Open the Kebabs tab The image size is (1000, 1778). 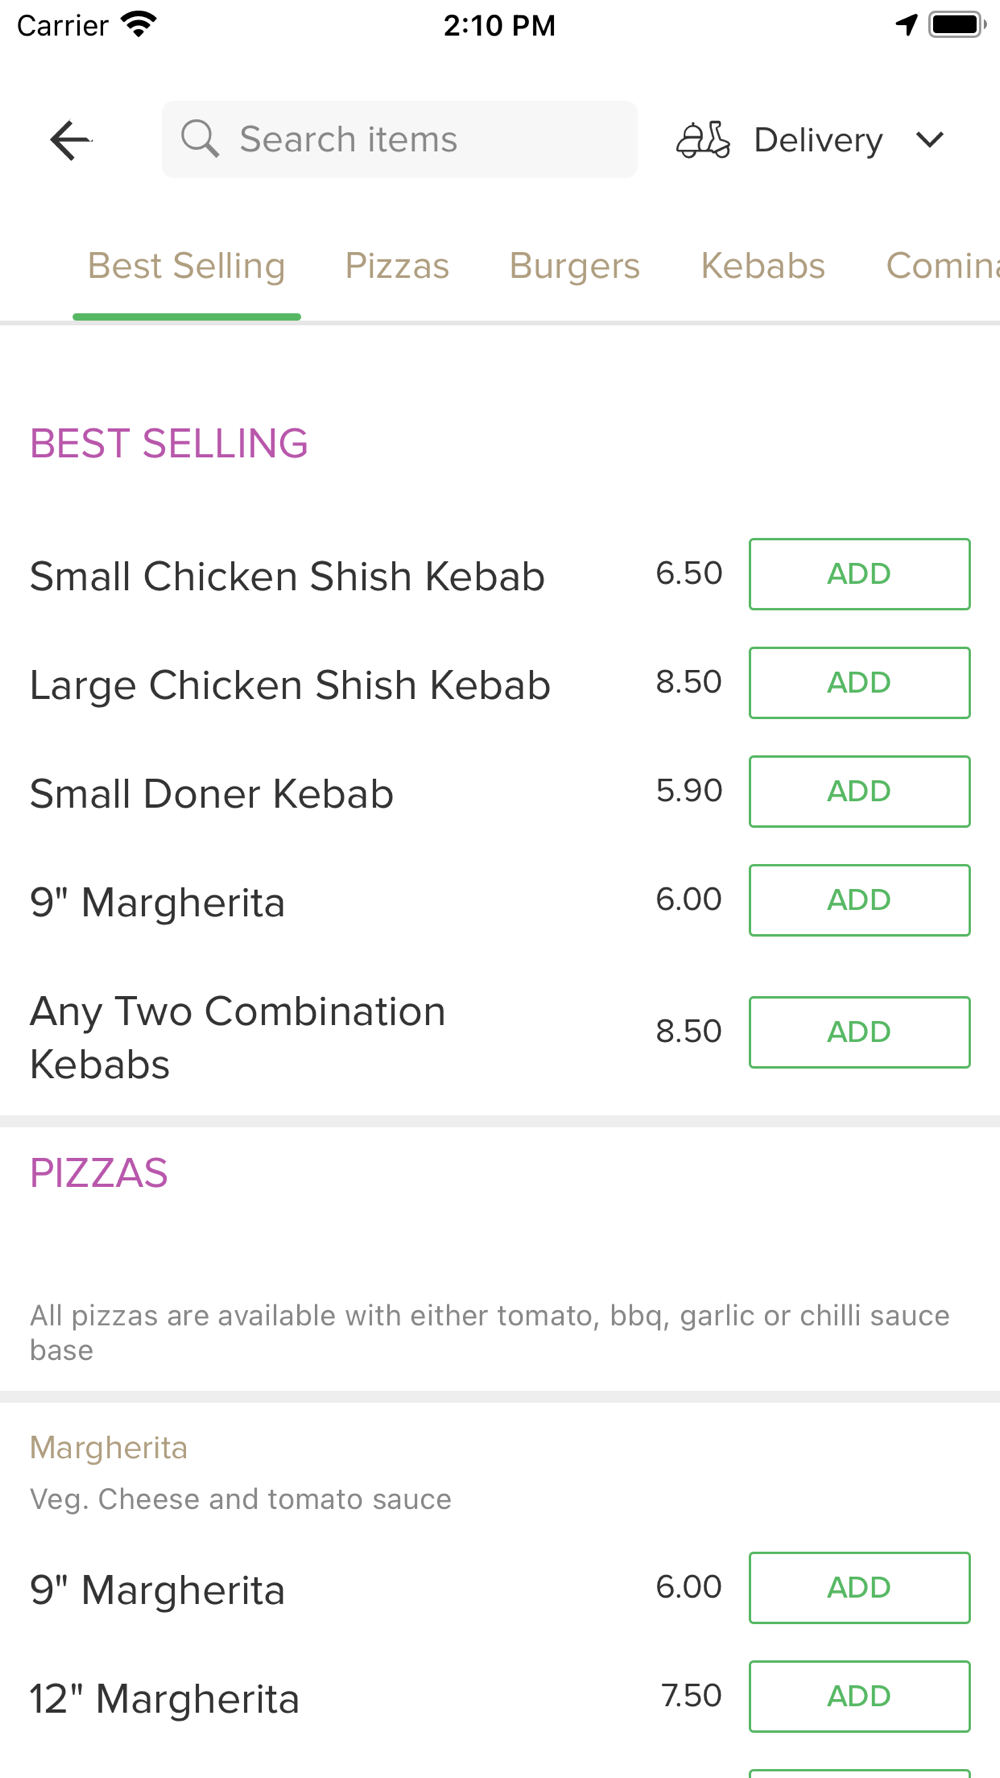click(763, 266)
